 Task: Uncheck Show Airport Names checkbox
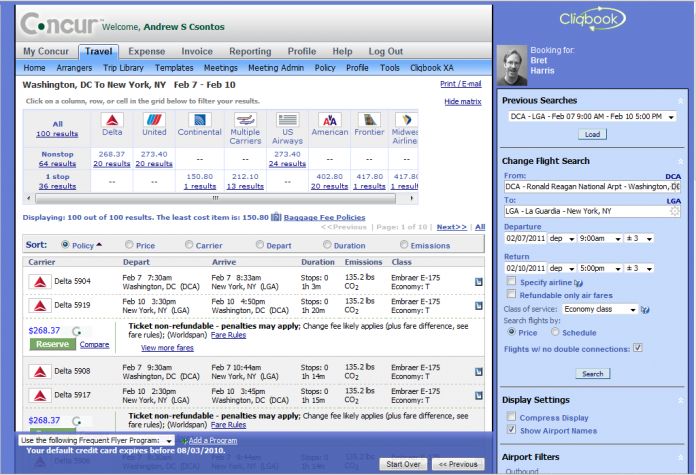(511, 429)
